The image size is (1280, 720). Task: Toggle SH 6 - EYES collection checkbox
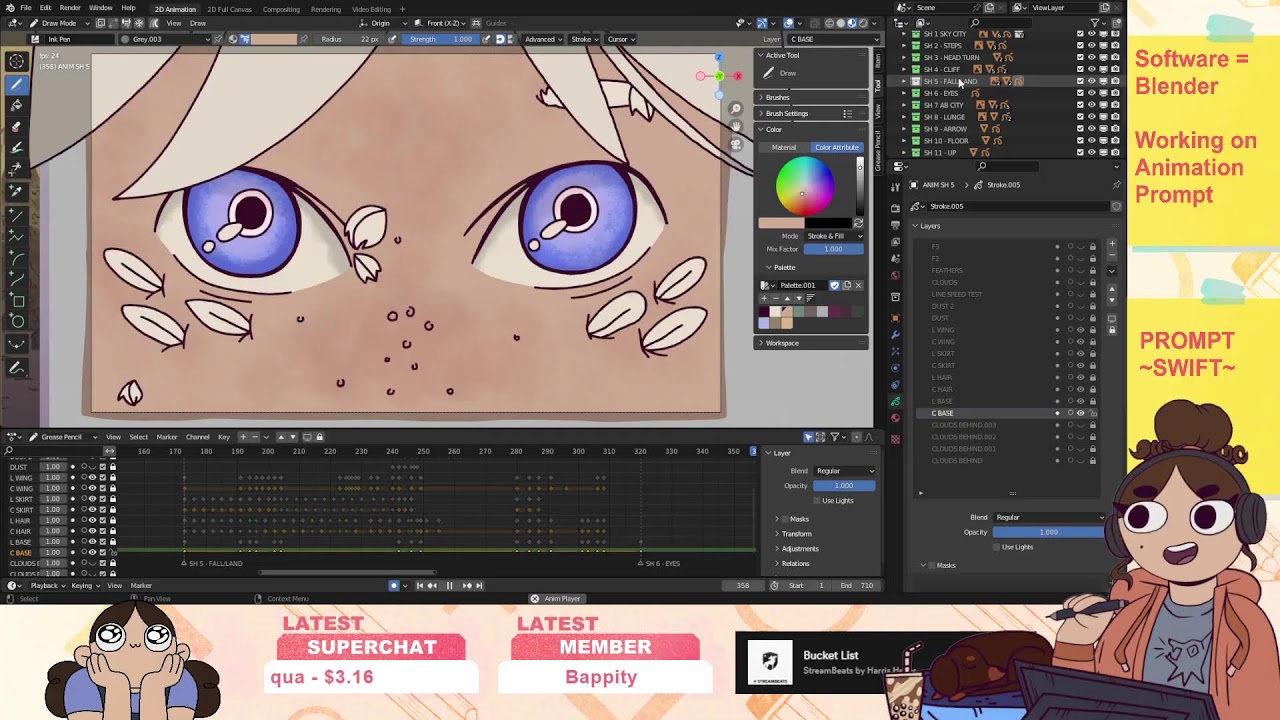1079,93
